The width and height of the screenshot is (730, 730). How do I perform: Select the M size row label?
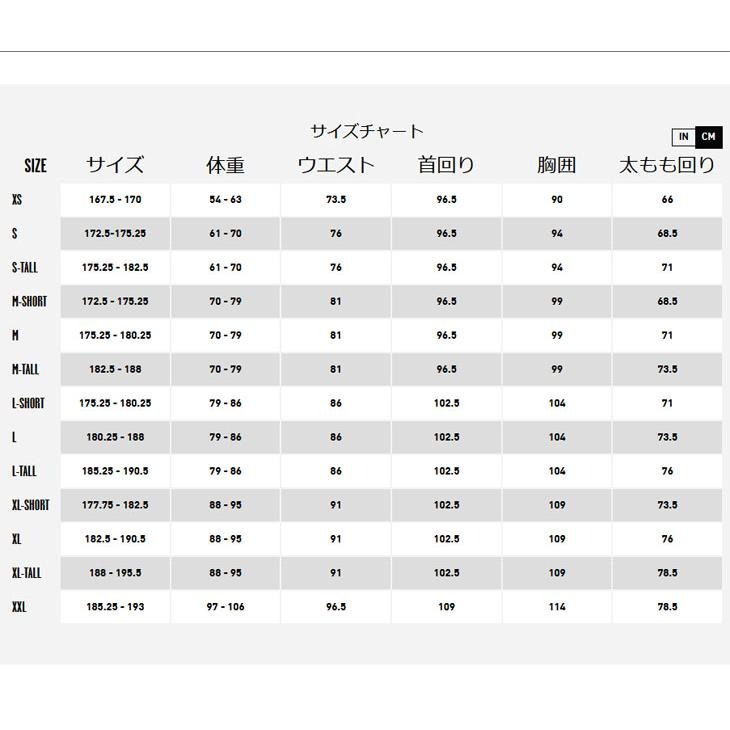click(x=15, y=335)
